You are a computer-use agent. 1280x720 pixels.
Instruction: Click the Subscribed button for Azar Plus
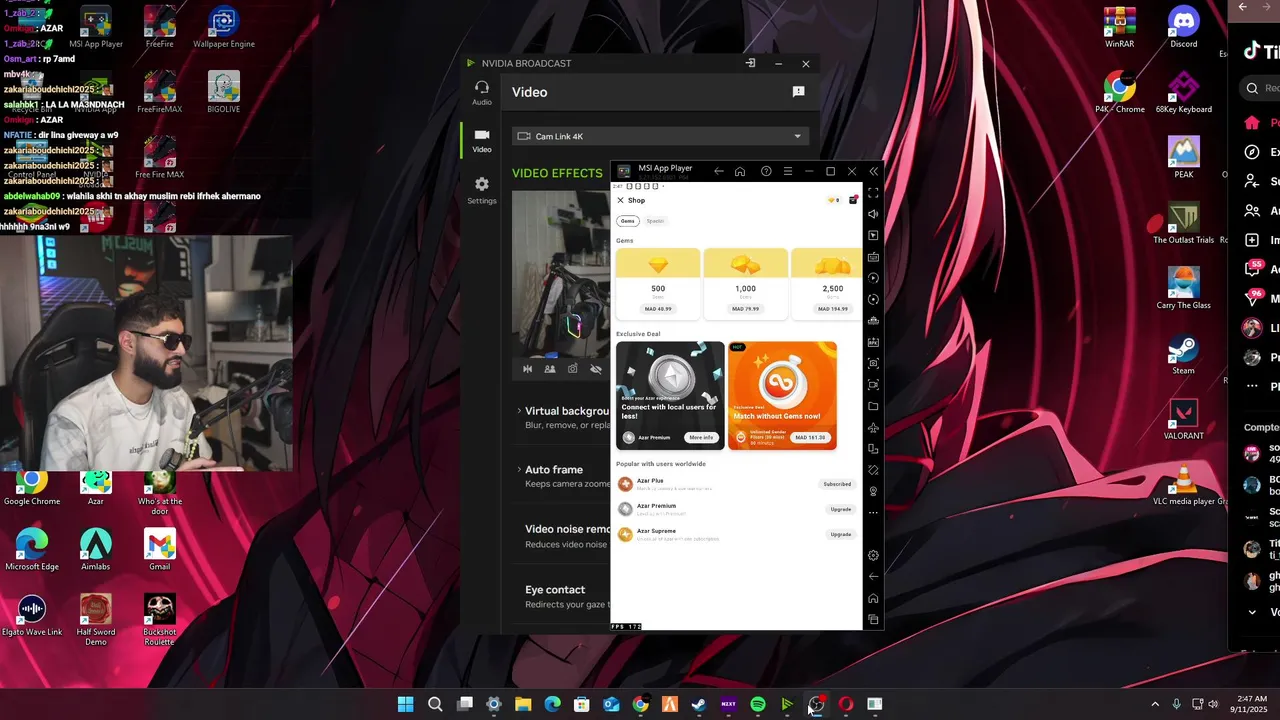[x=837, y=484]
